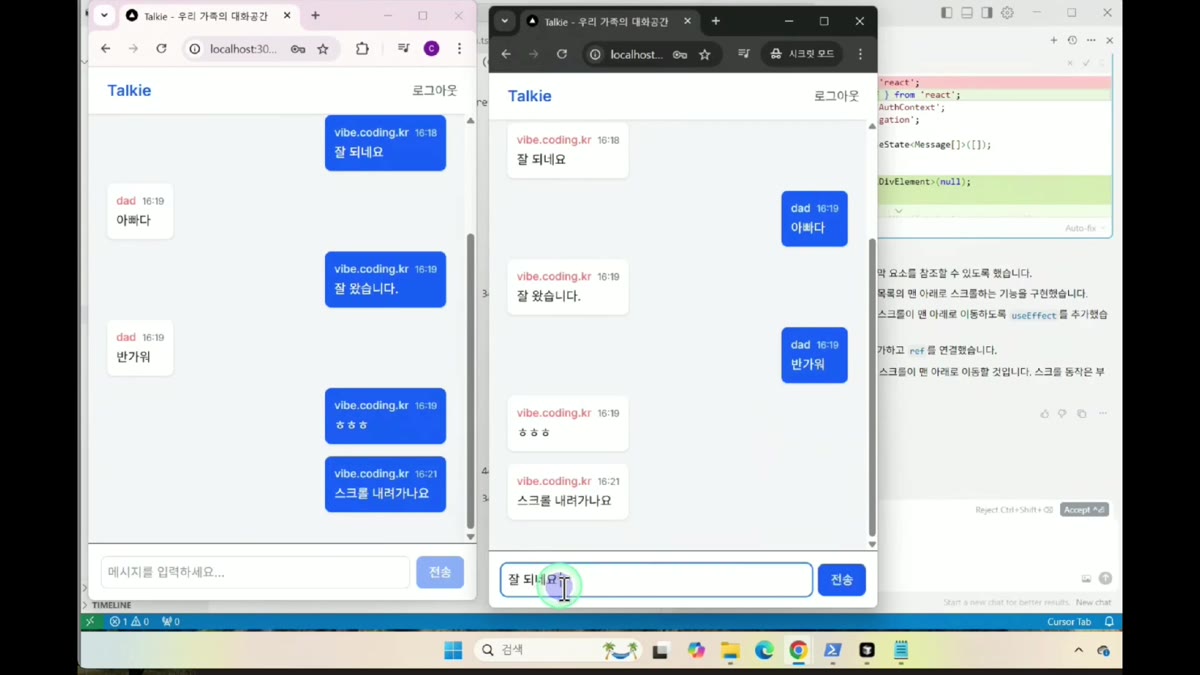Open response more options ellipsis
1200x675 pixels.
click(x=1103, y=413)
